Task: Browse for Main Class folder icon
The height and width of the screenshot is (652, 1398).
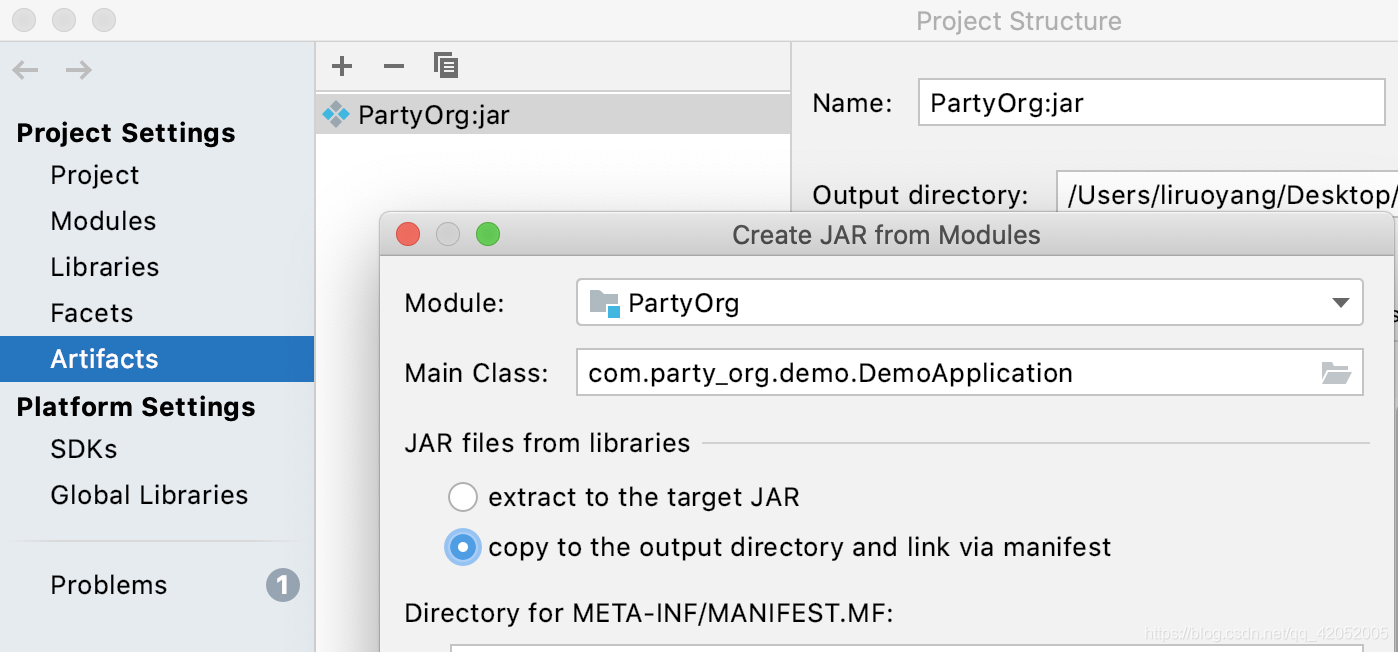Action: coord(1336,373)
